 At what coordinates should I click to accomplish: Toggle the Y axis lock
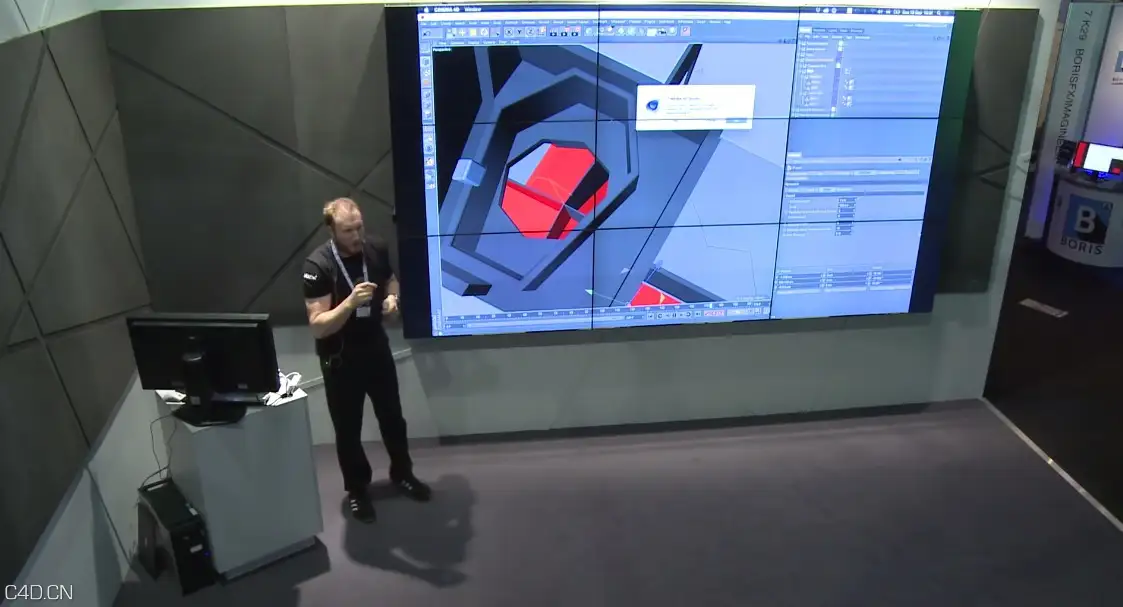tap(519, 32)
